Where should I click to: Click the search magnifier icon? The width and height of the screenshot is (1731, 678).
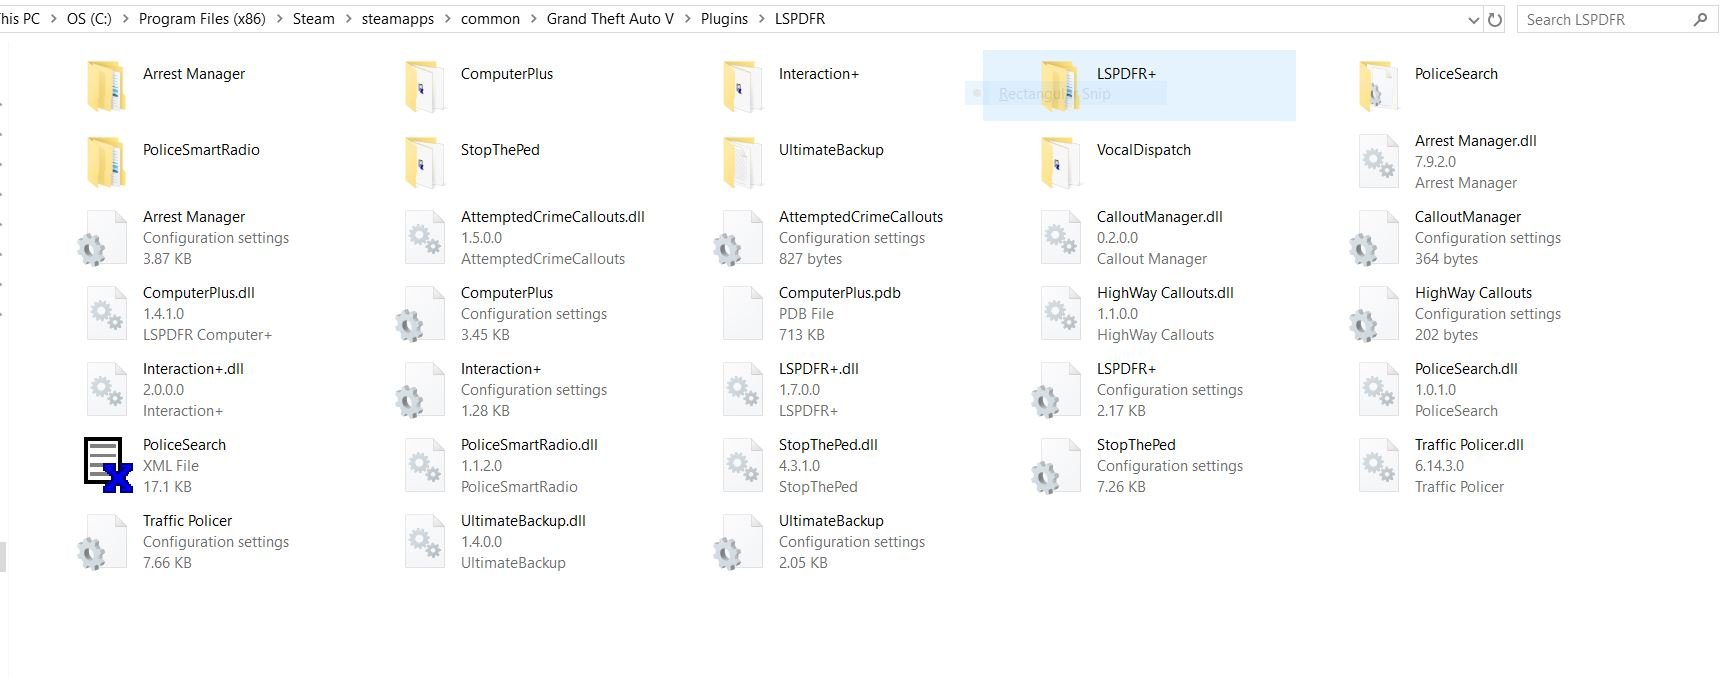(x=1699, y=19)
